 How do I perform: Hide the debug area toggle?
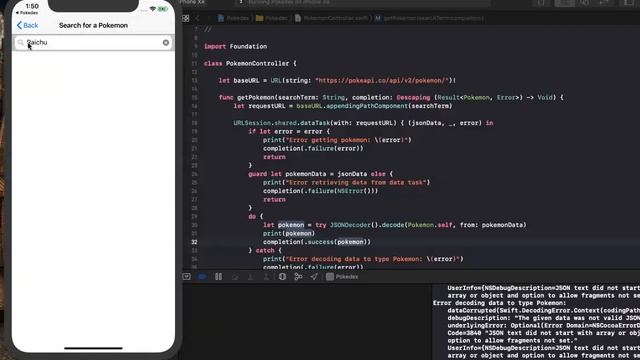point(187,277)
